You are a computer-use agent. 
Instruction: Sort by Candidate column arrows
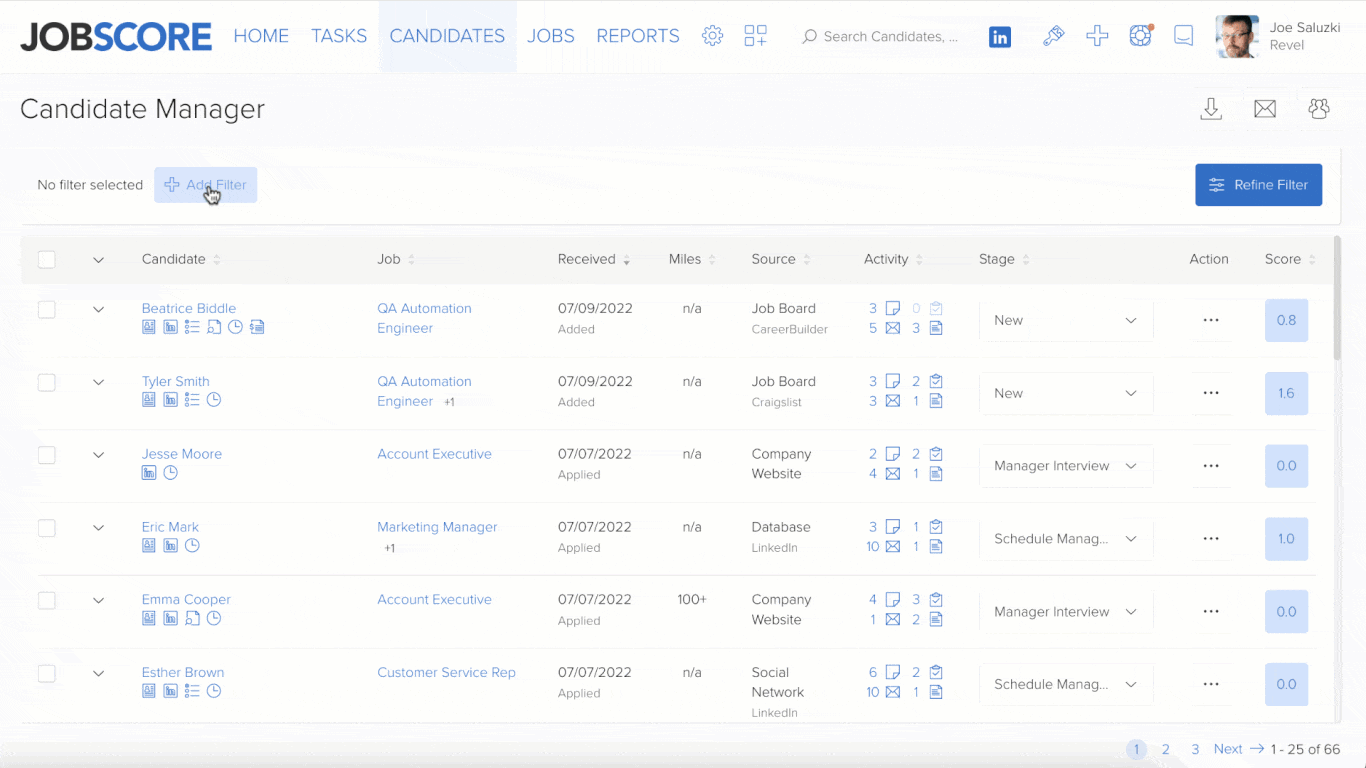tap(216, 260)
